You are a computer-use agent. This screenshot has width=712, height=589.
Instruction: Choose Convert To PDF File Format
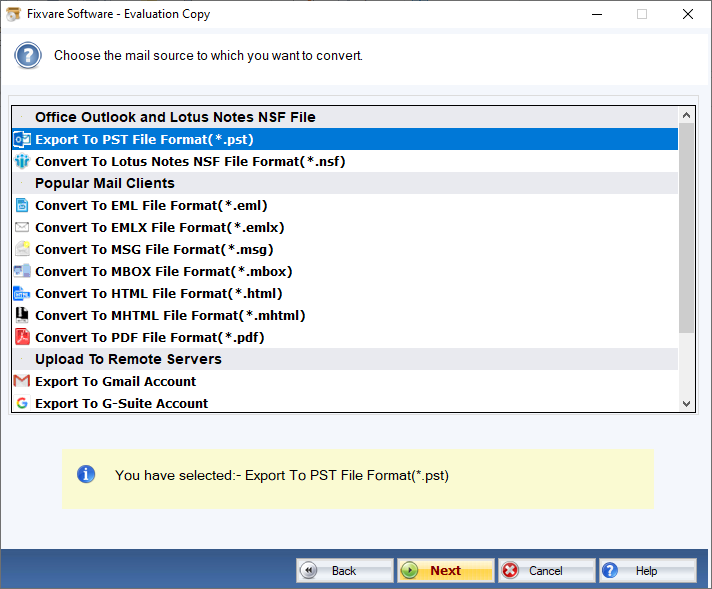click(345, 337)
